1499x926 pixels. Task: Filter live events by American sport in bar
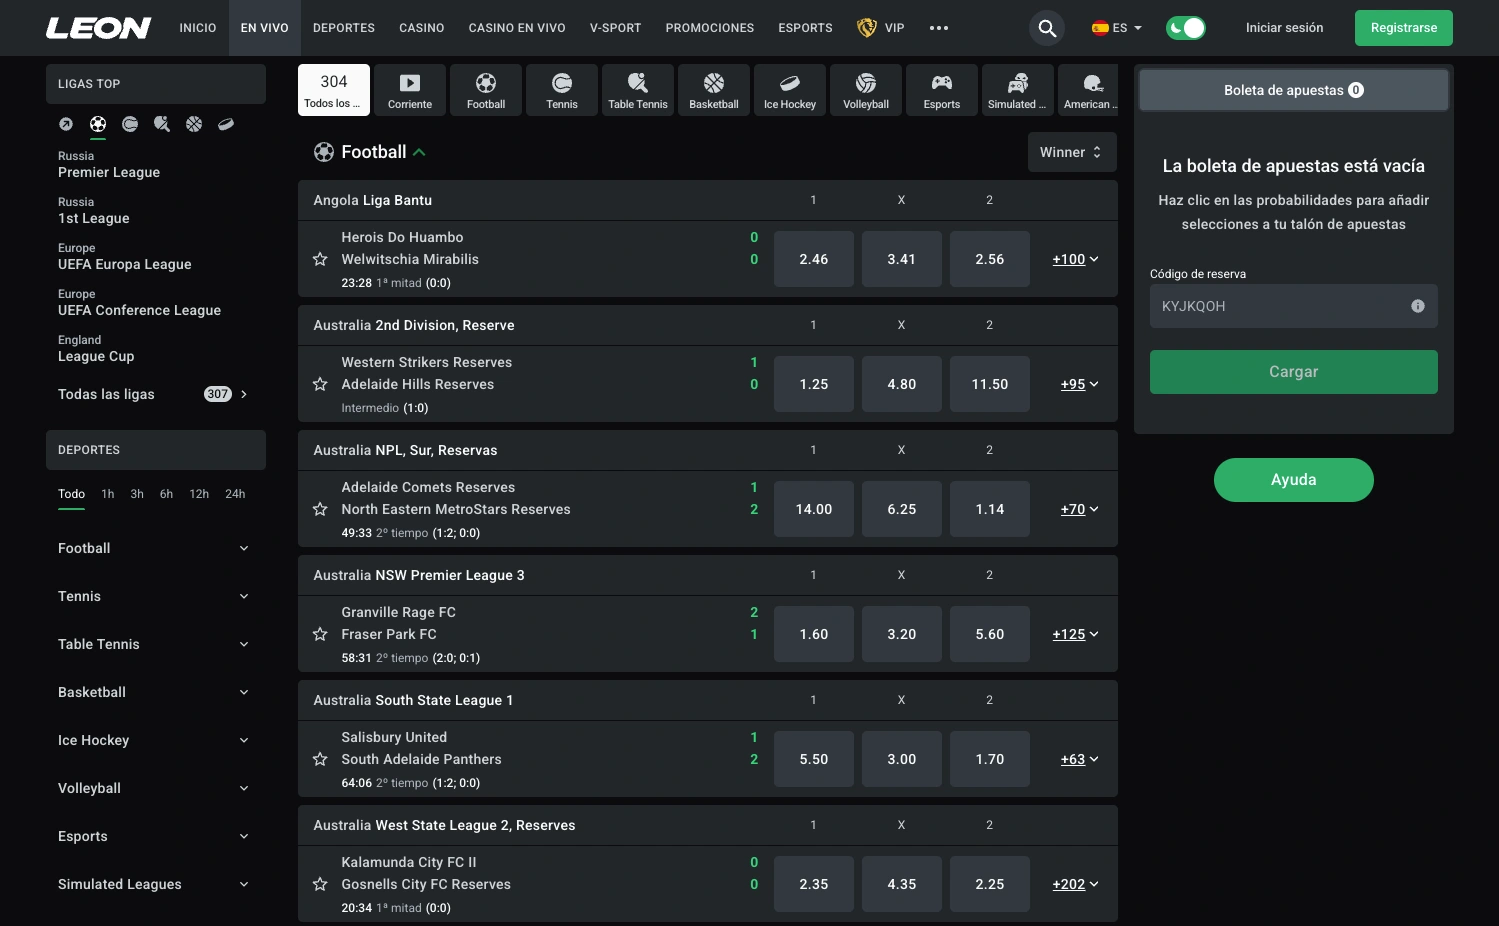point(1088,90)
